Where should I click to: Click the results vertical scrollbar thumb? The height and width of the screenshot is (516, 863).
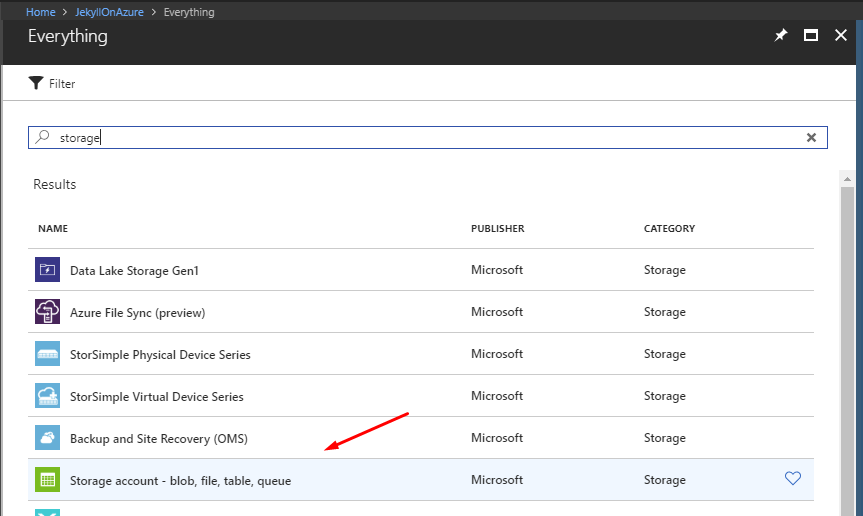(x=847, y=351)
